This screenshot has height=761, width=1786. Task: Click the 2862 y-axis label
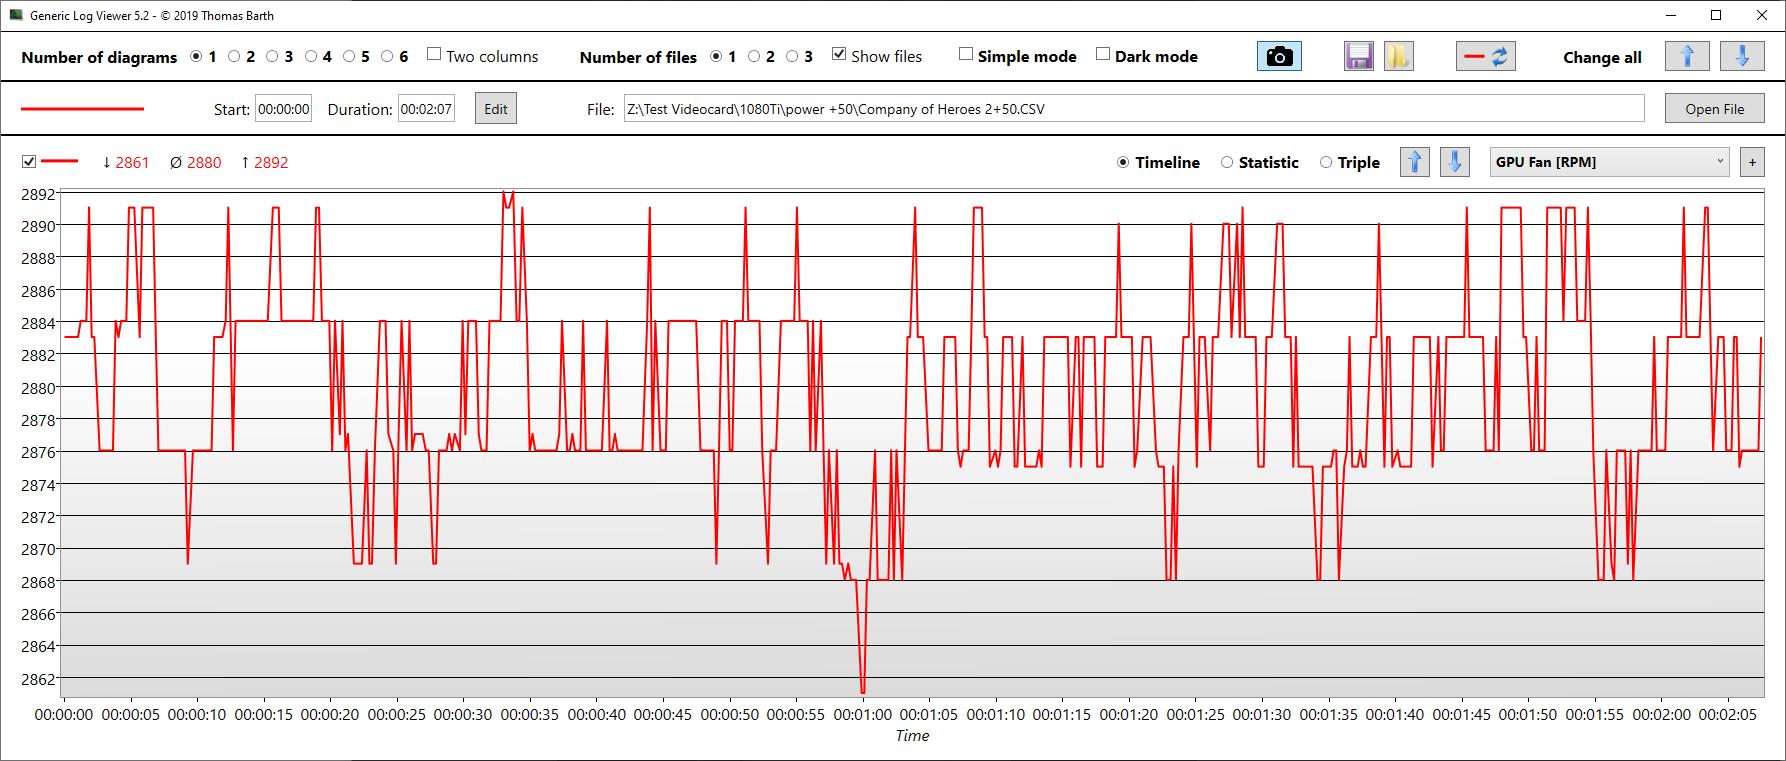(38, 679)
